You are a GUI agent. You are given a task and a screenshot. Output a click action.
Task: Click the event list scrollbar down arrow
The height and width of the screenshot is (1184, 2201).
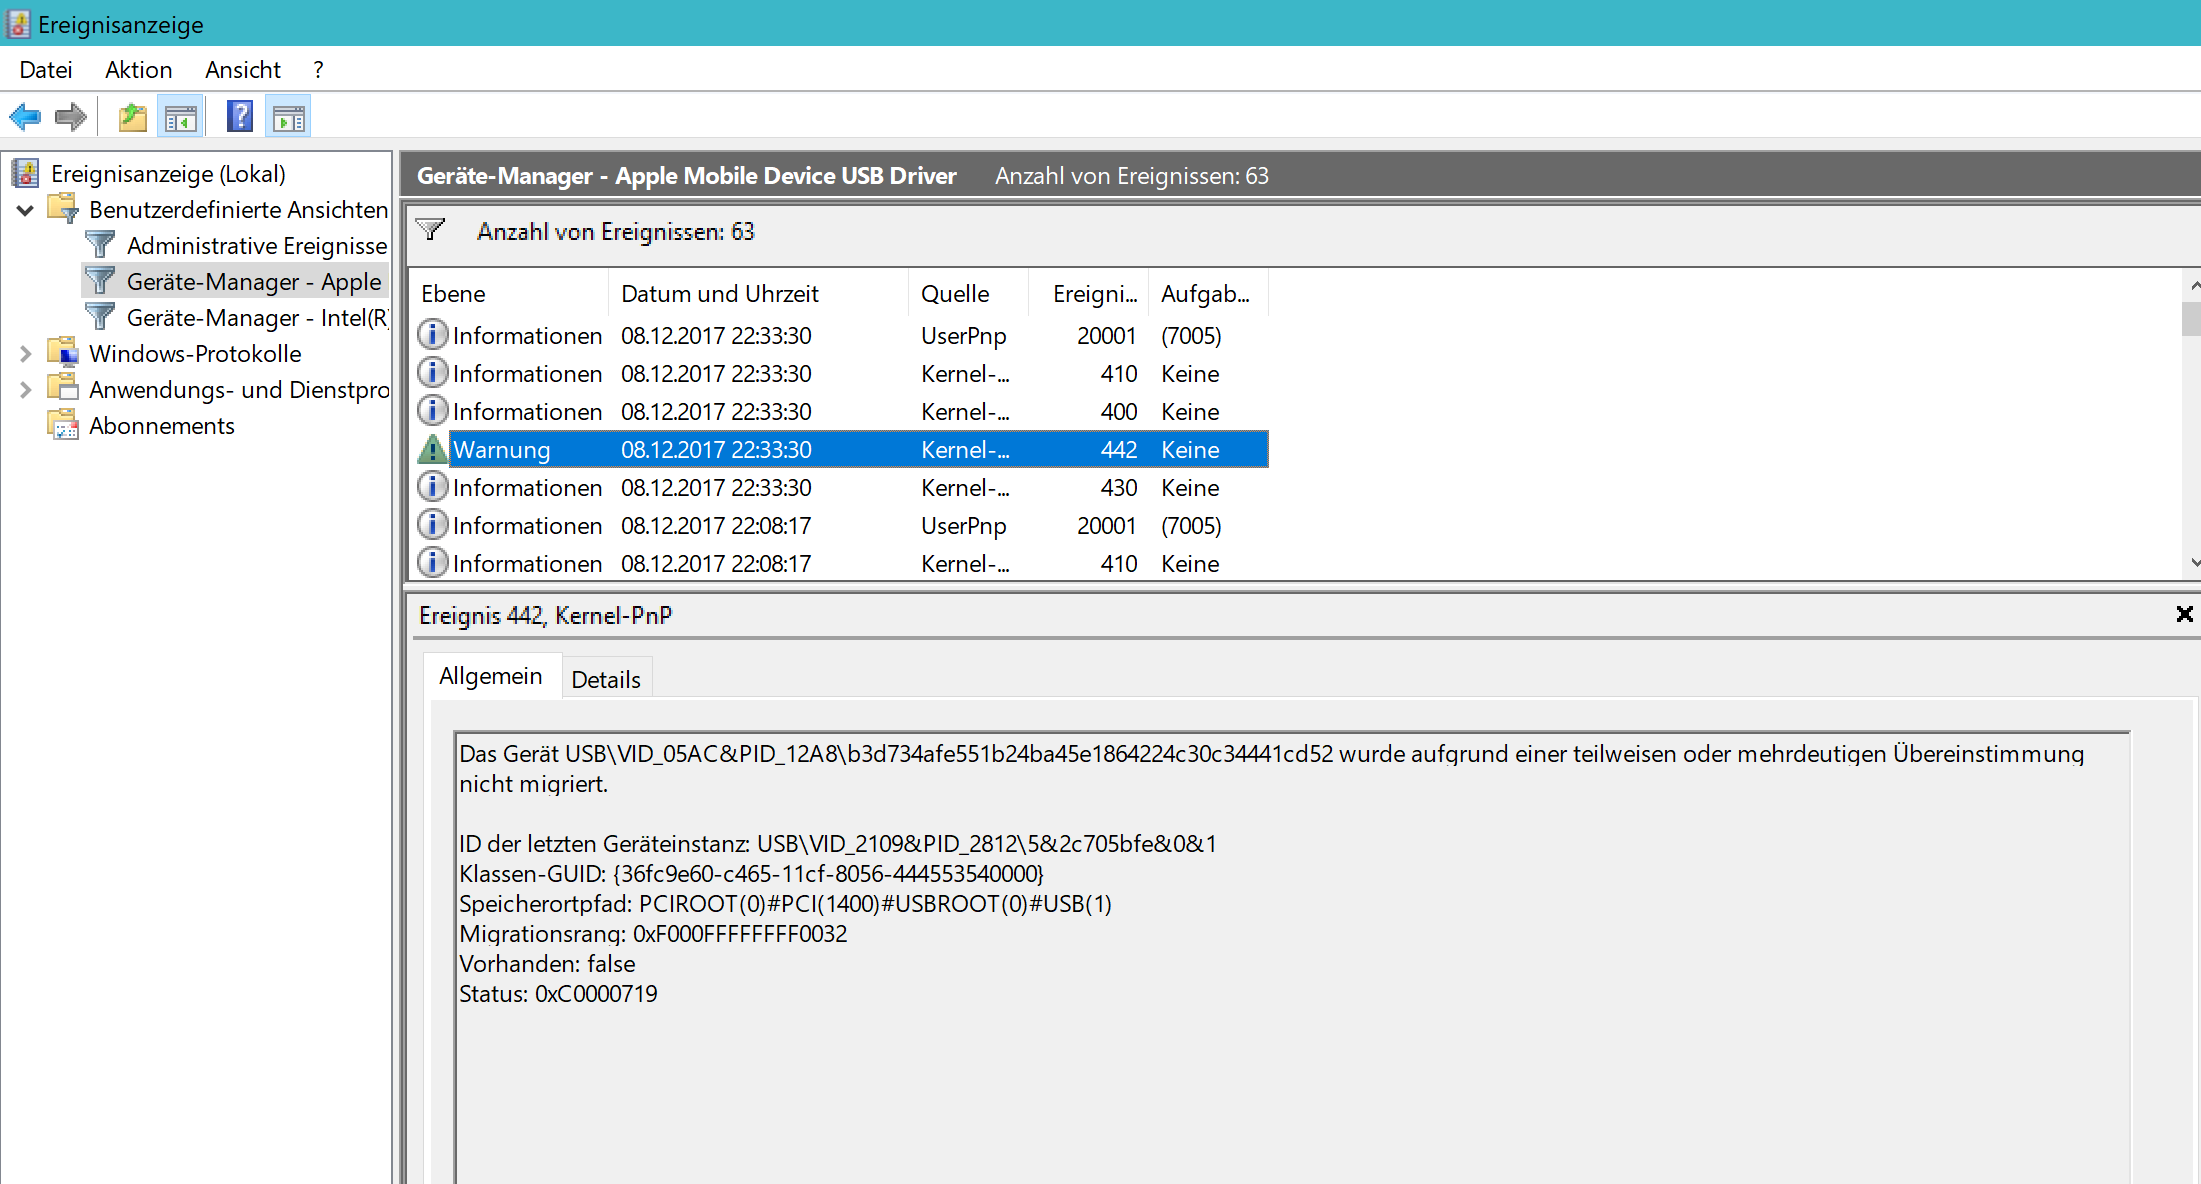2192,563
